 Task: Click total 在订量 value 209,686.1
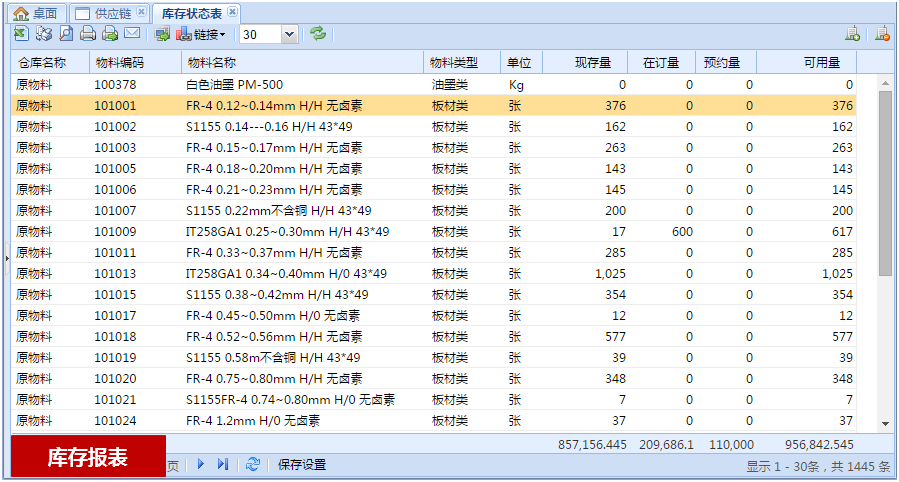coord(666,445)
